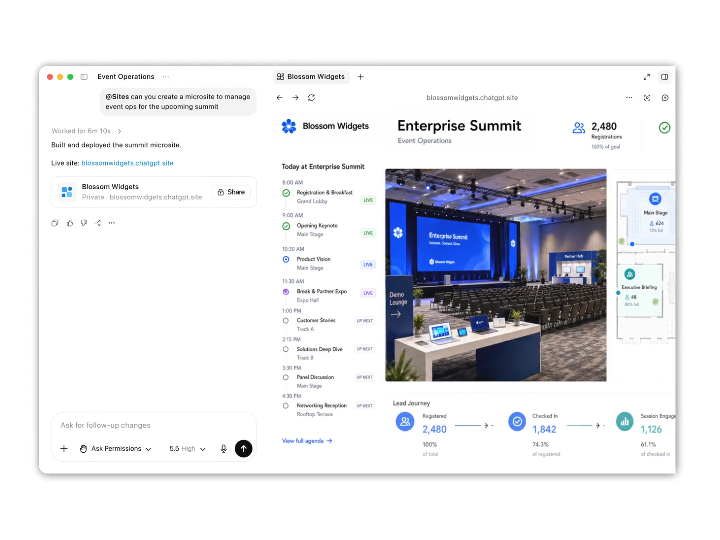
Task: Click the rightmost browser bar icon
Action: [665, 98]
